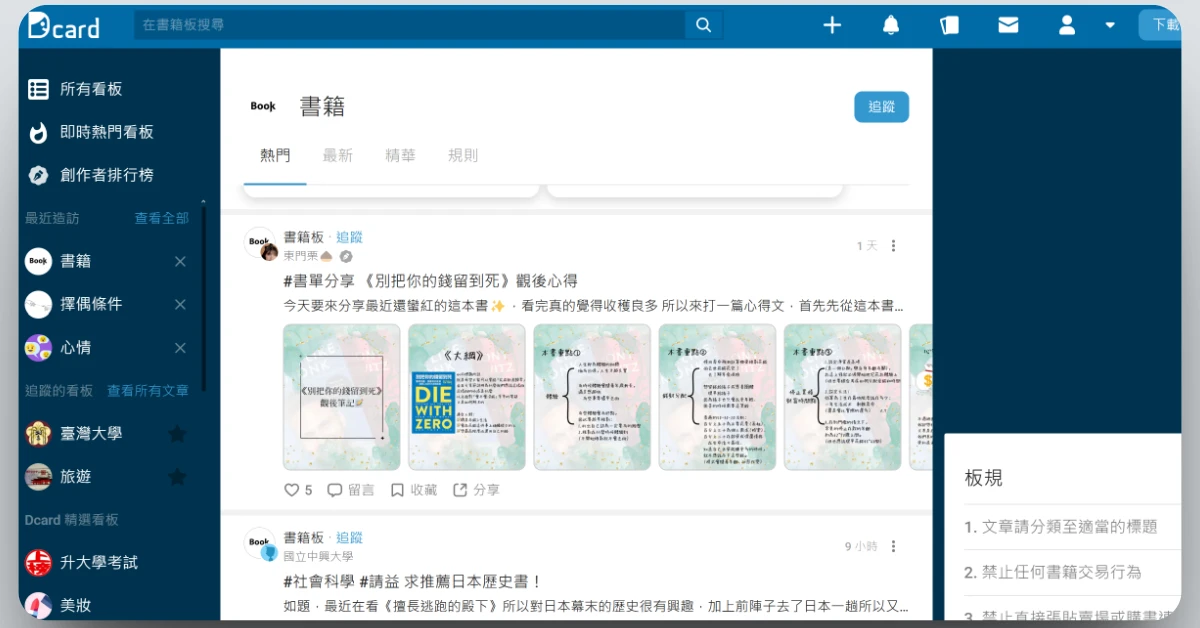The height and width of the screenshot is (628, 1200).
Task: Open notifications bell icon
Action: pyautogui.click(x=891, y=25)
